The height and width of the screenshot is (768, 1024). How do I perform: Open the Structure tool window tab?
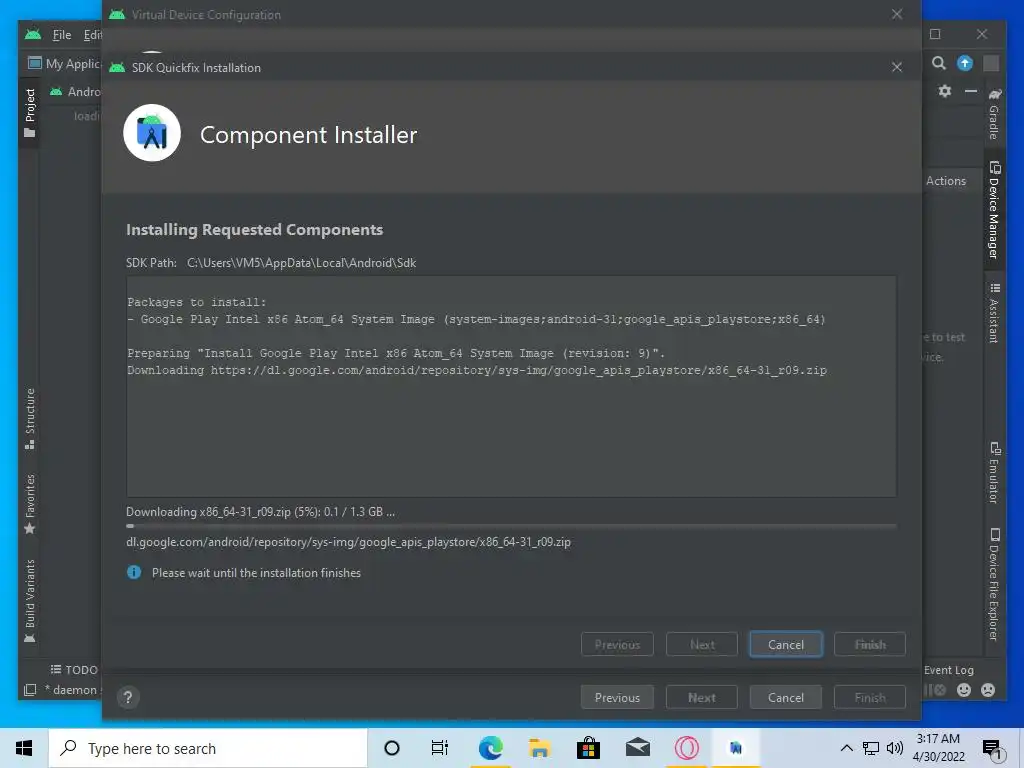[29, 419]
